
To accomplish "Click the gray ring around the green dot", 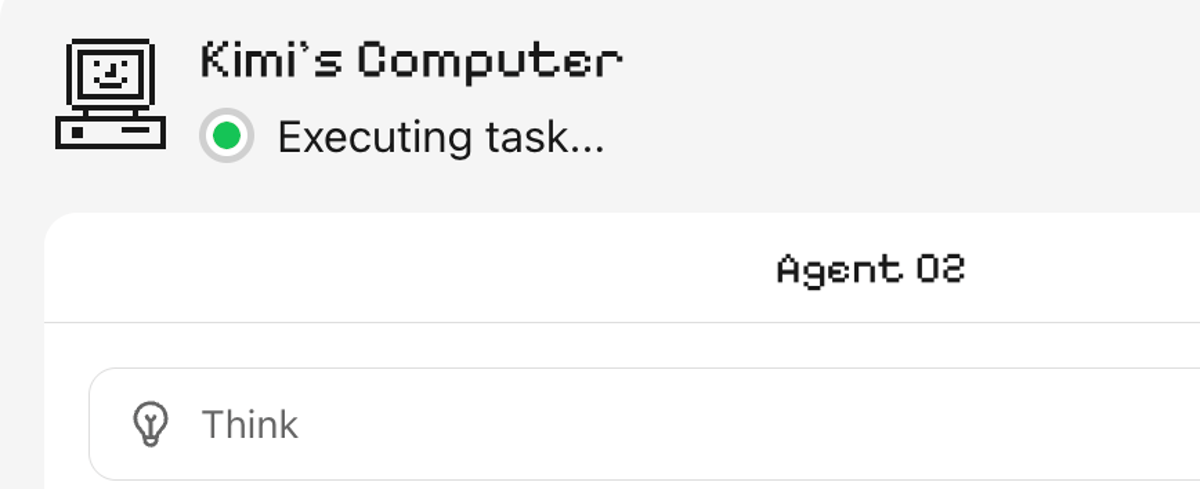I will (x=208, y=136).
